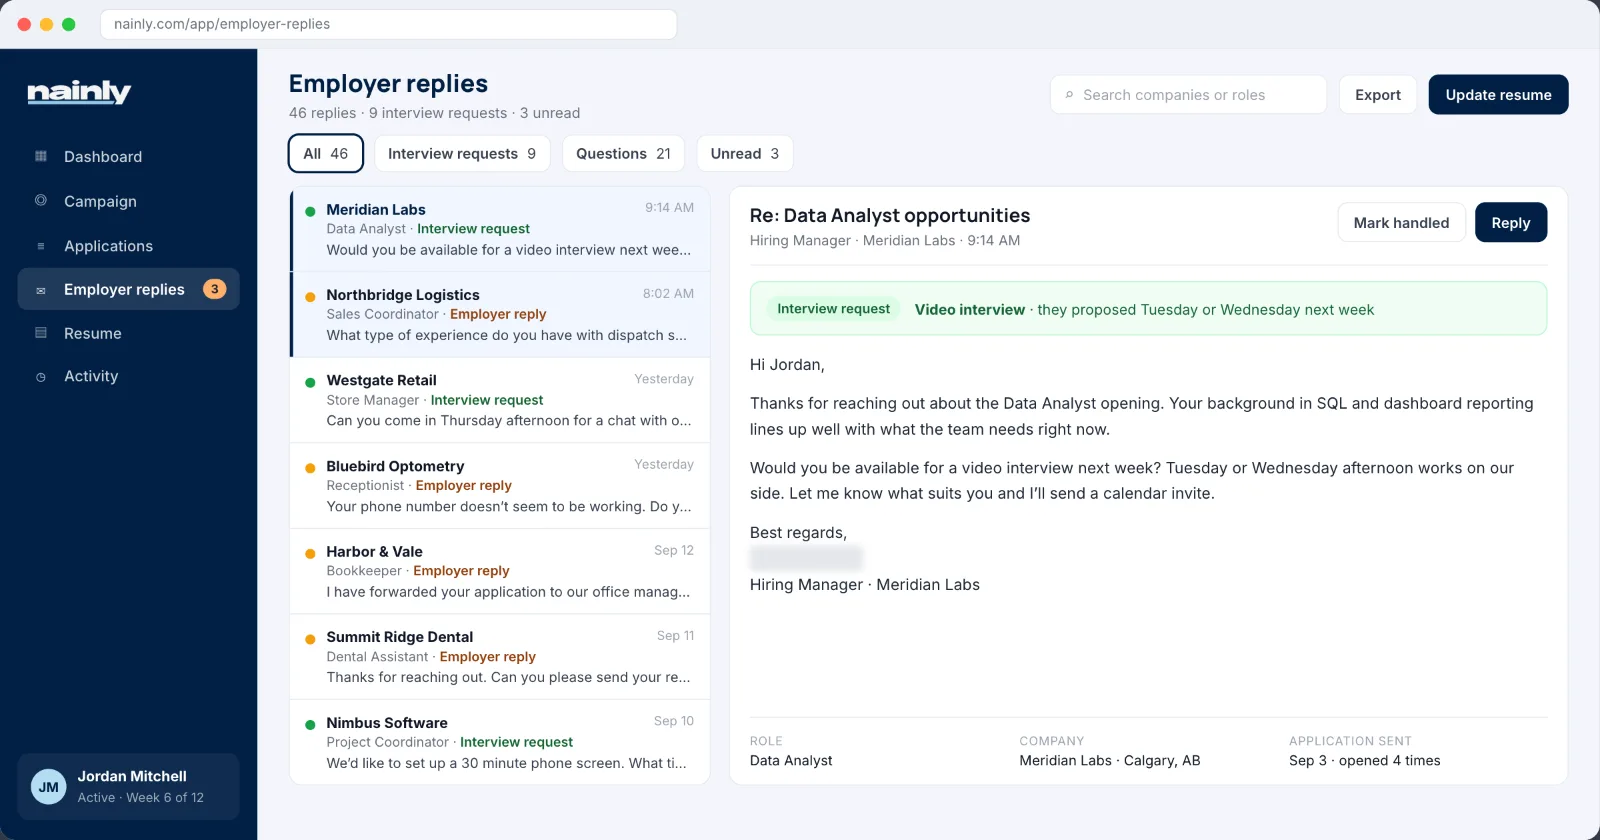This screenshot has height=840, width=1600.
Task: Reply to the Meridian Labs email
Action: 1511,223
